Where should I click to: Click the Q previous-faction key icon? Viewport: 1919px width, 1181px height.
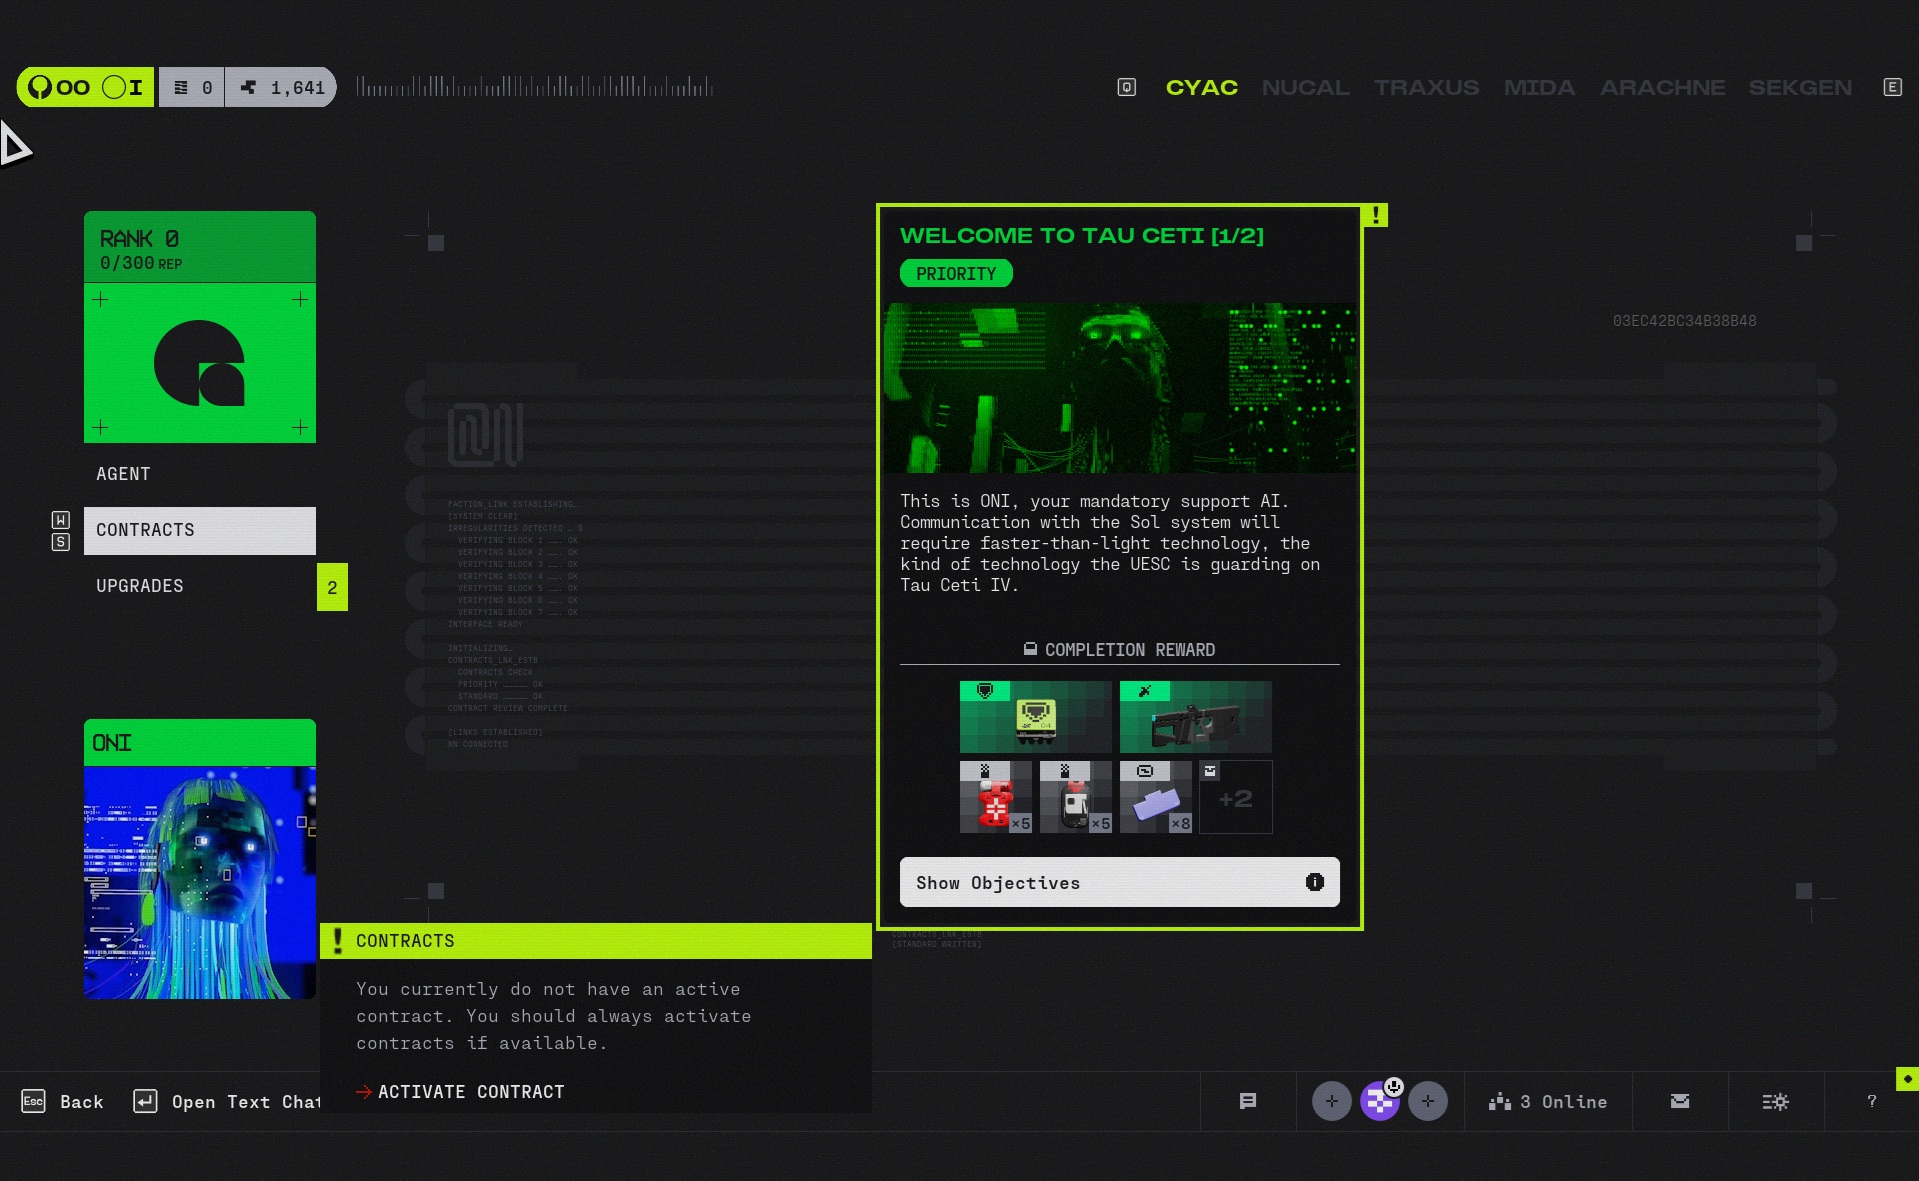coord(1126,88)
